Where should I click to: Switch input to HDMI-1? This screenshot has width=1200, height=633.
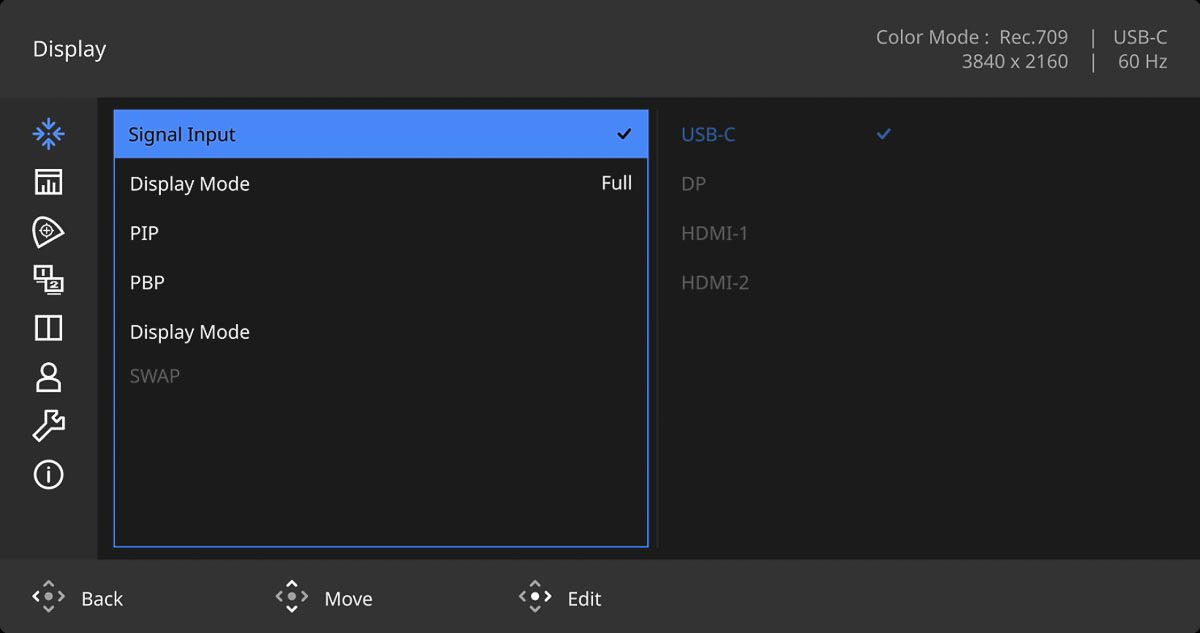714,233
